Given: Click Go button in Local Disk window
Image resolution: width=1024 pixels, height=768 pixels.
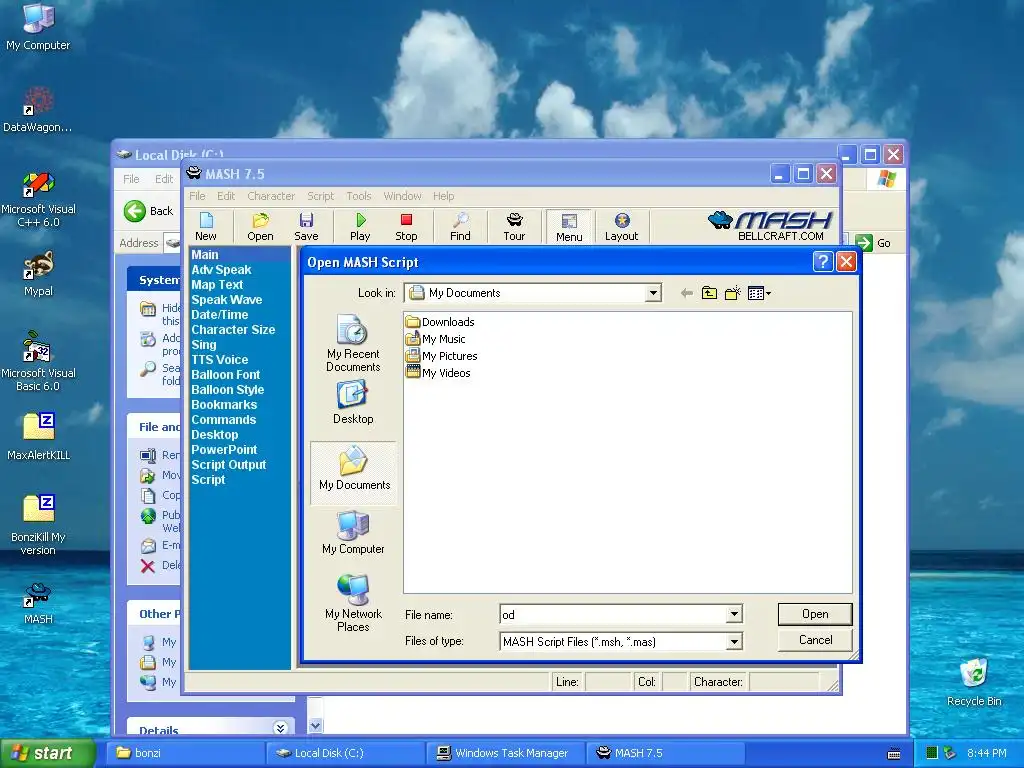Looking at the screenshot, I should tap(872, 243).
